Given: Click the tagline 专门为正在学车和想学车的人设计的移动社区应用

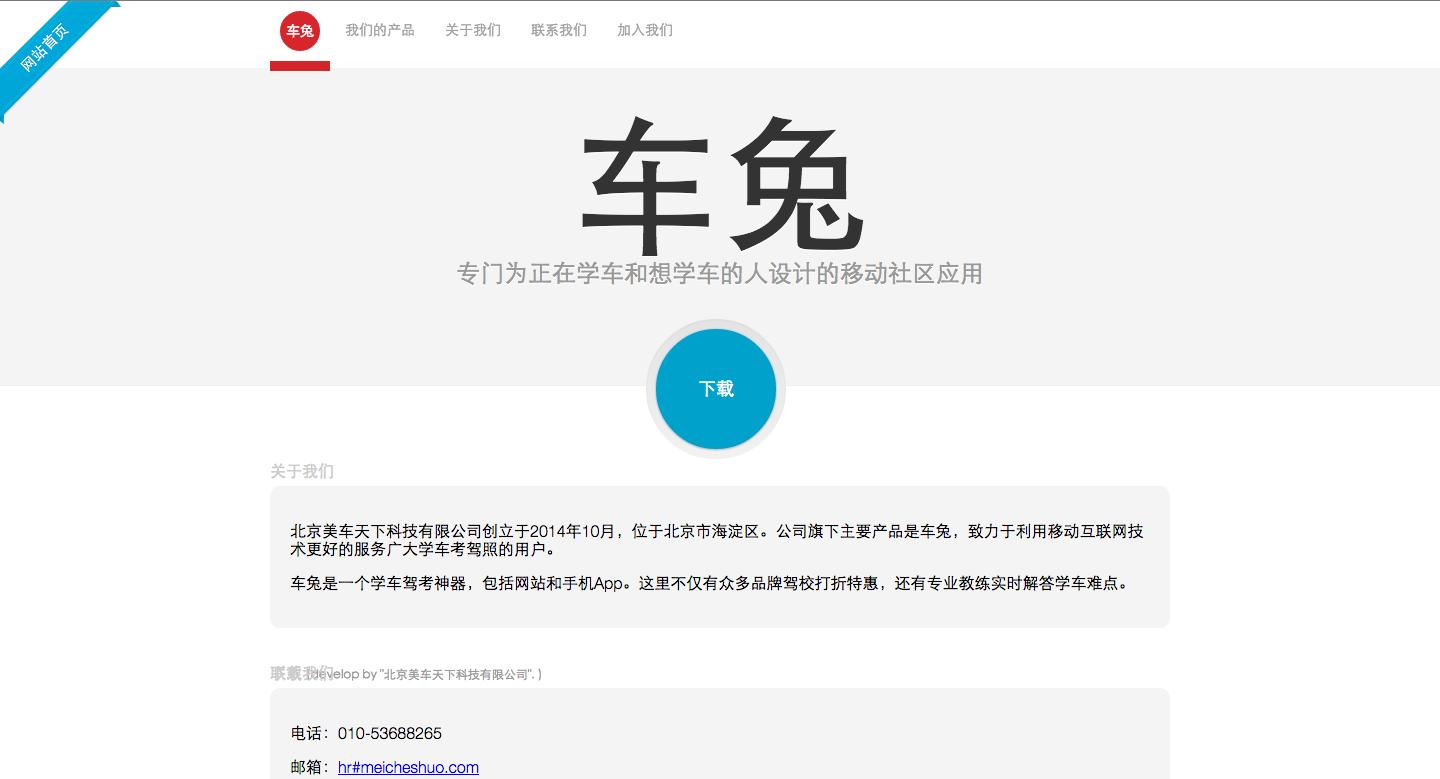Looking at the screenshot, I should click(720, 273).
